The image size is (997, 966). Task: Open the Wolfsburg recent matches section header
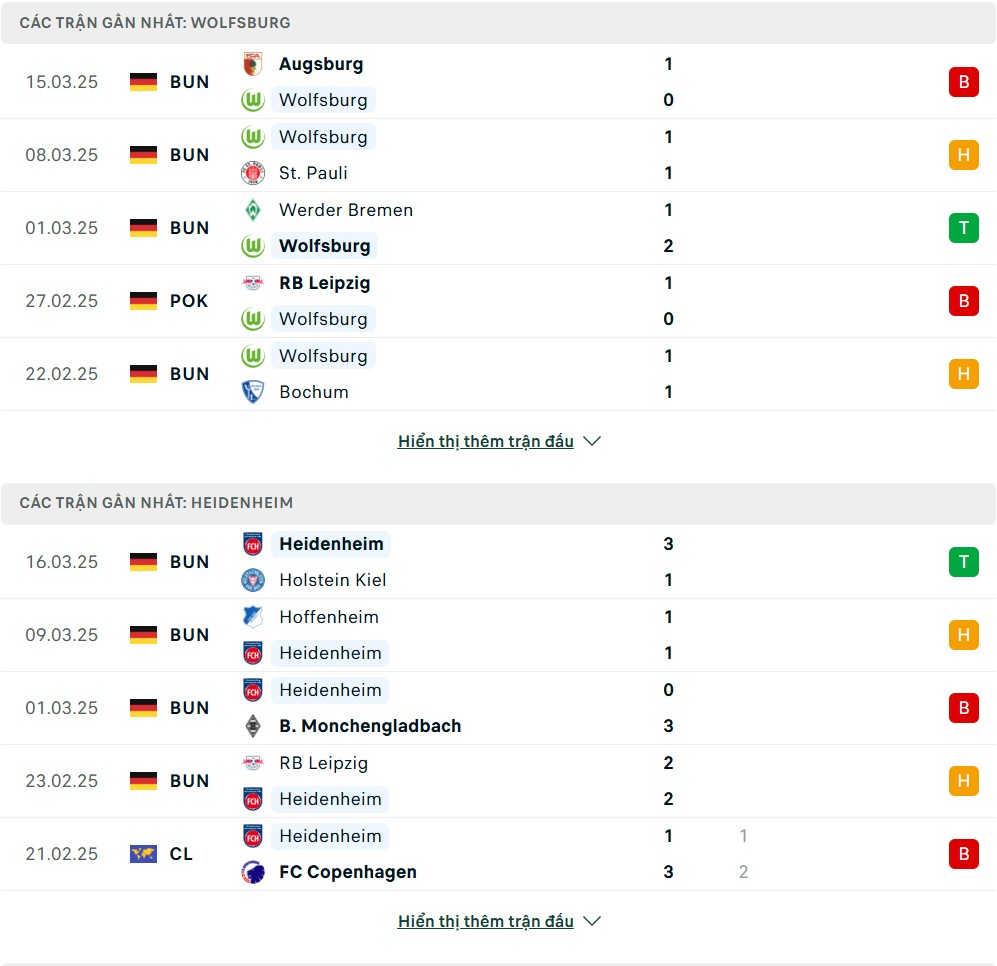tap(498, 23)
